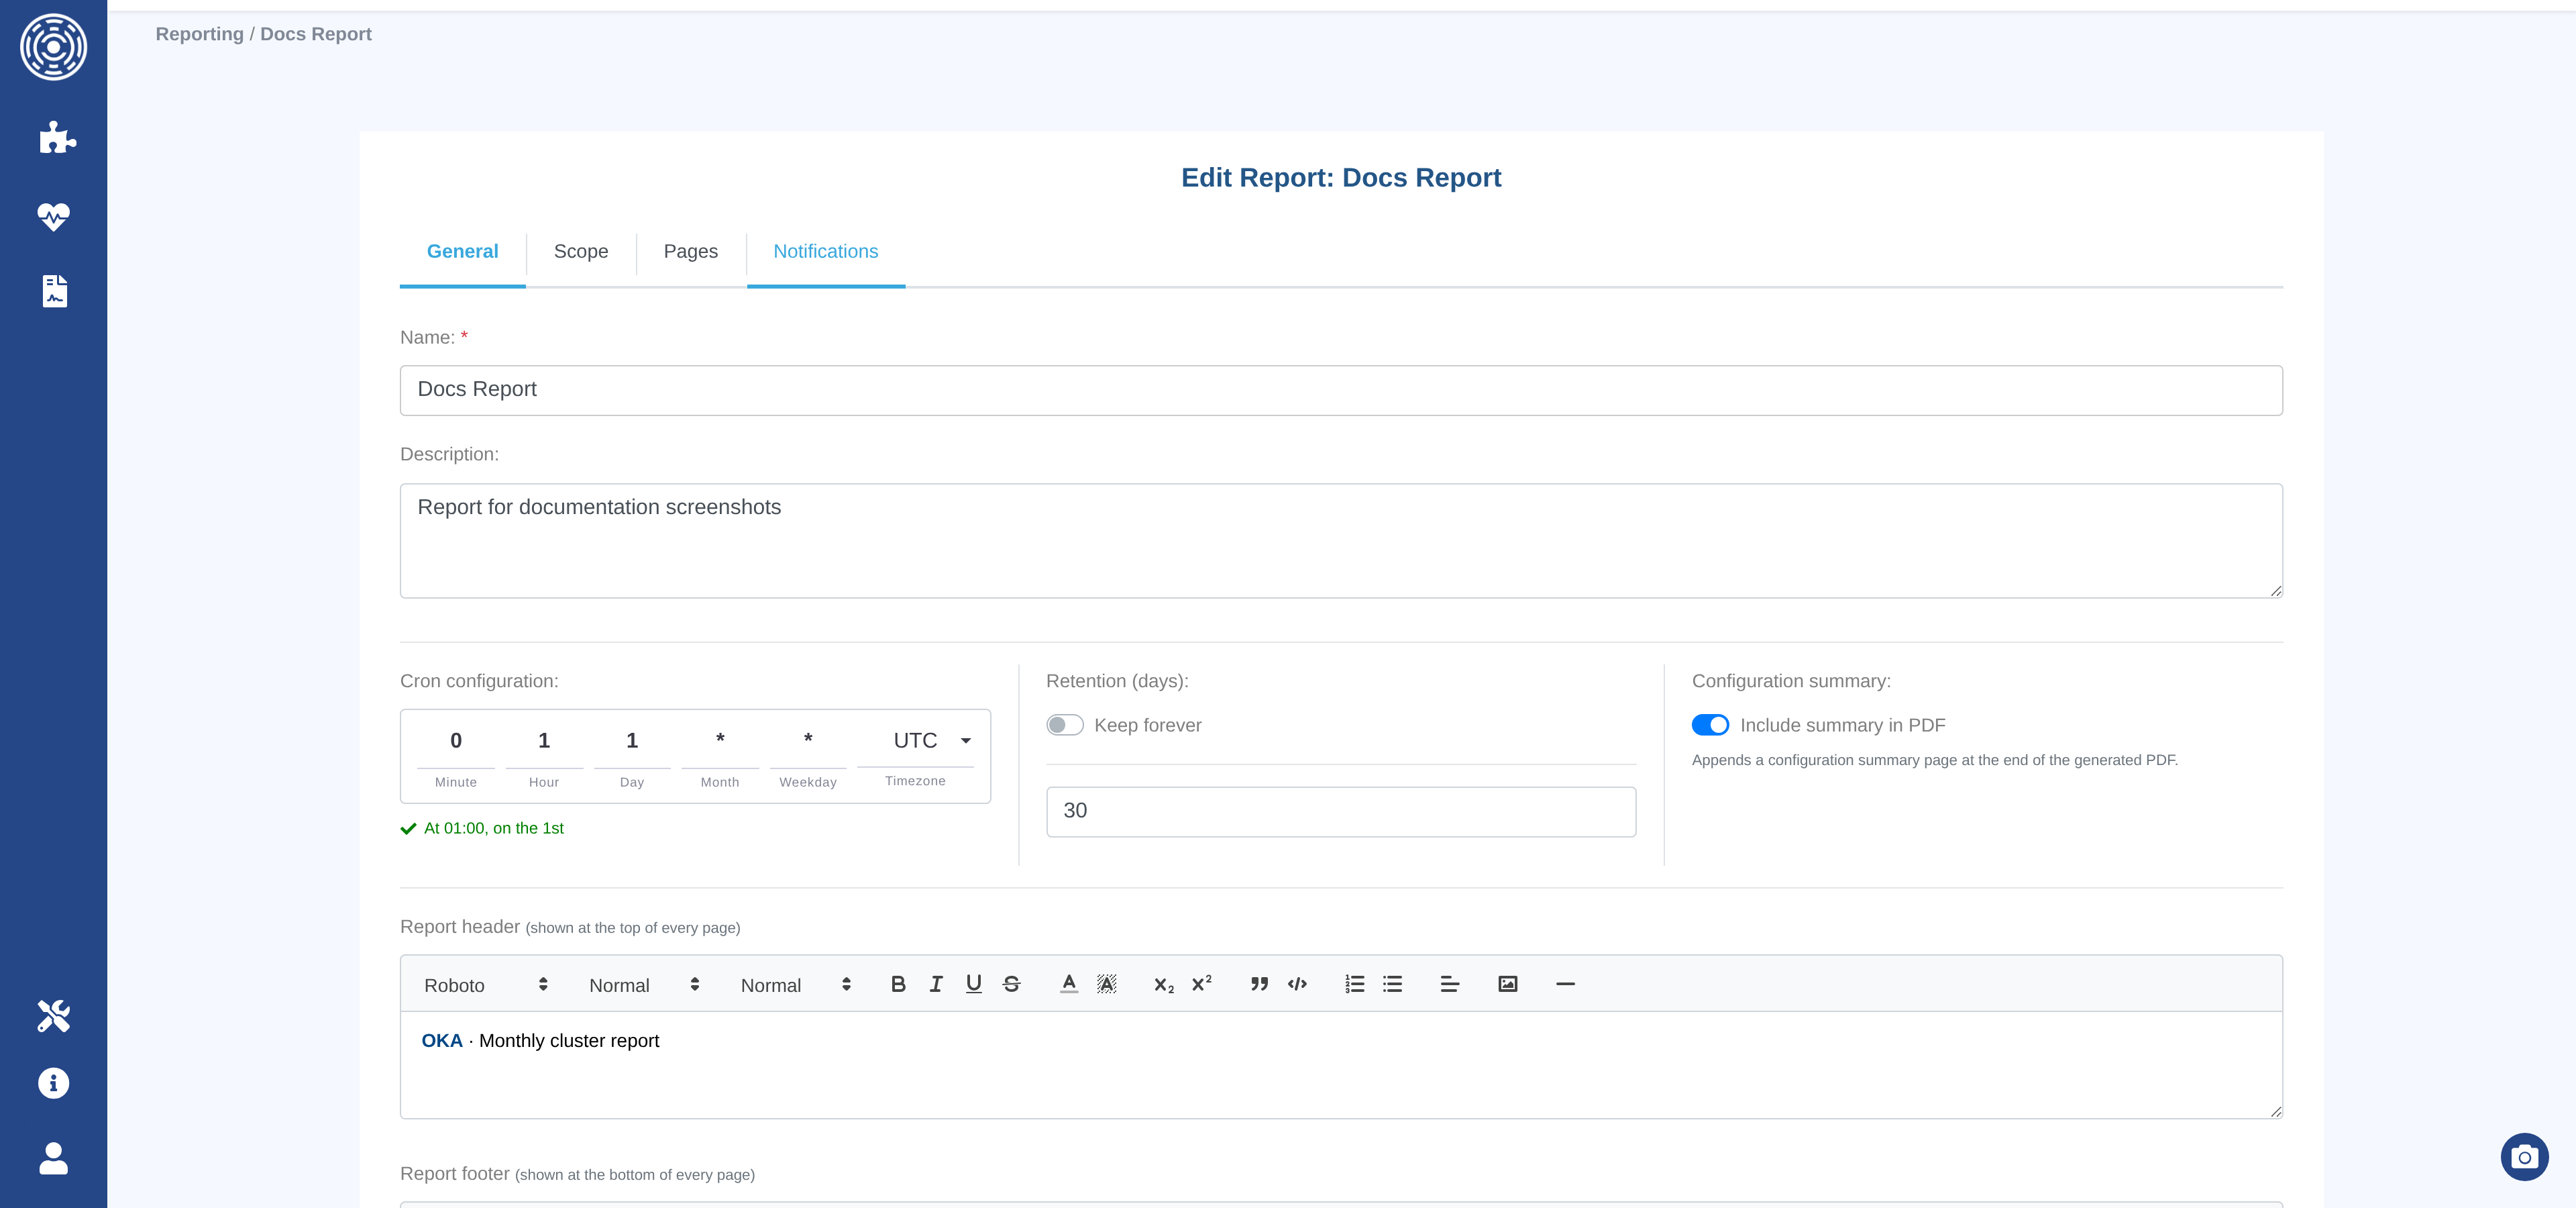
Task: Insert blockquote in header editor
Action: [1259, 984]
